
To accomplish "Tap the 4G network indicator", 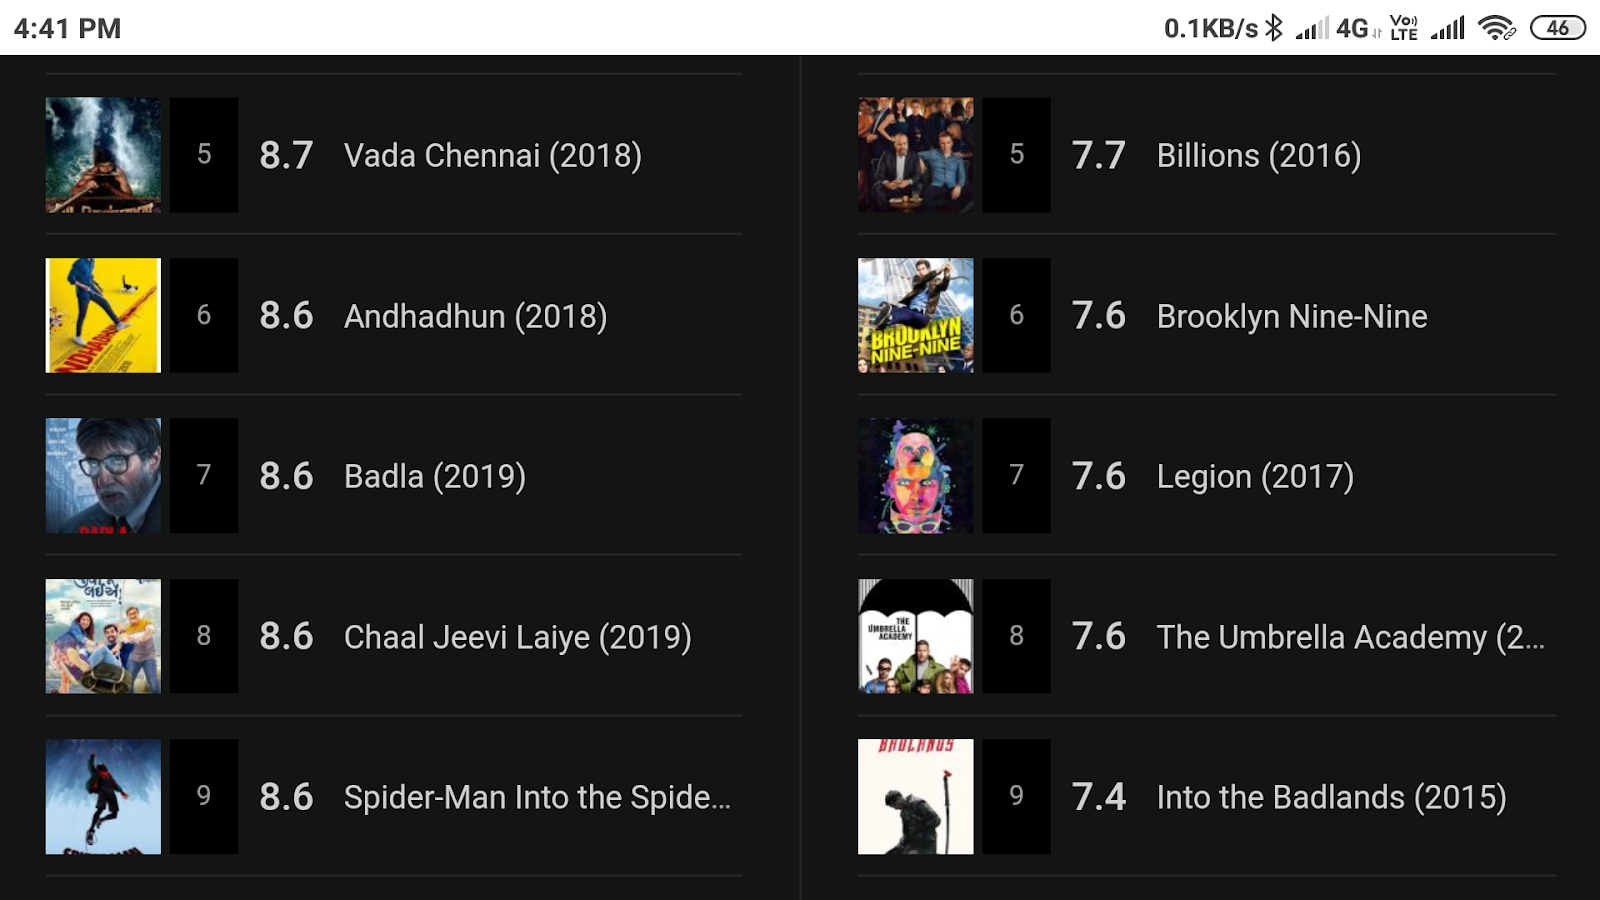I will point(1352,28).
